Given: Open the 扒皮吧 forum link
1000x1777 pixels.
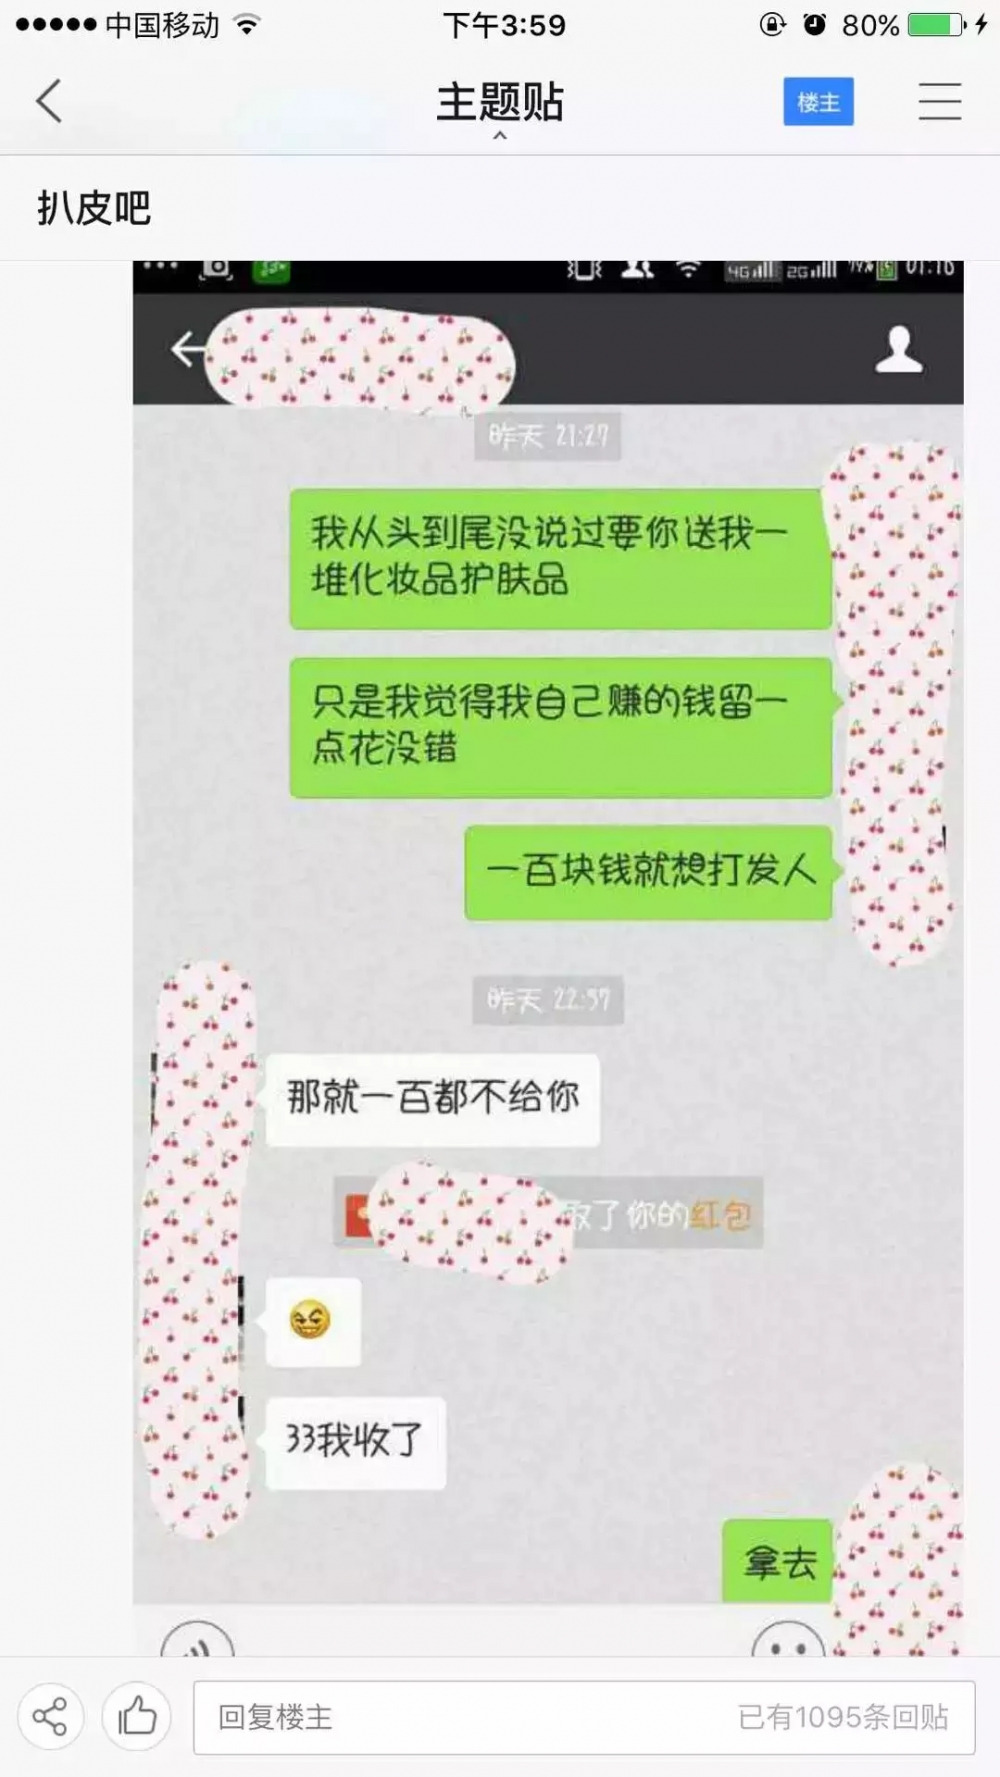Looking at the screenshot, I should 94,208.
